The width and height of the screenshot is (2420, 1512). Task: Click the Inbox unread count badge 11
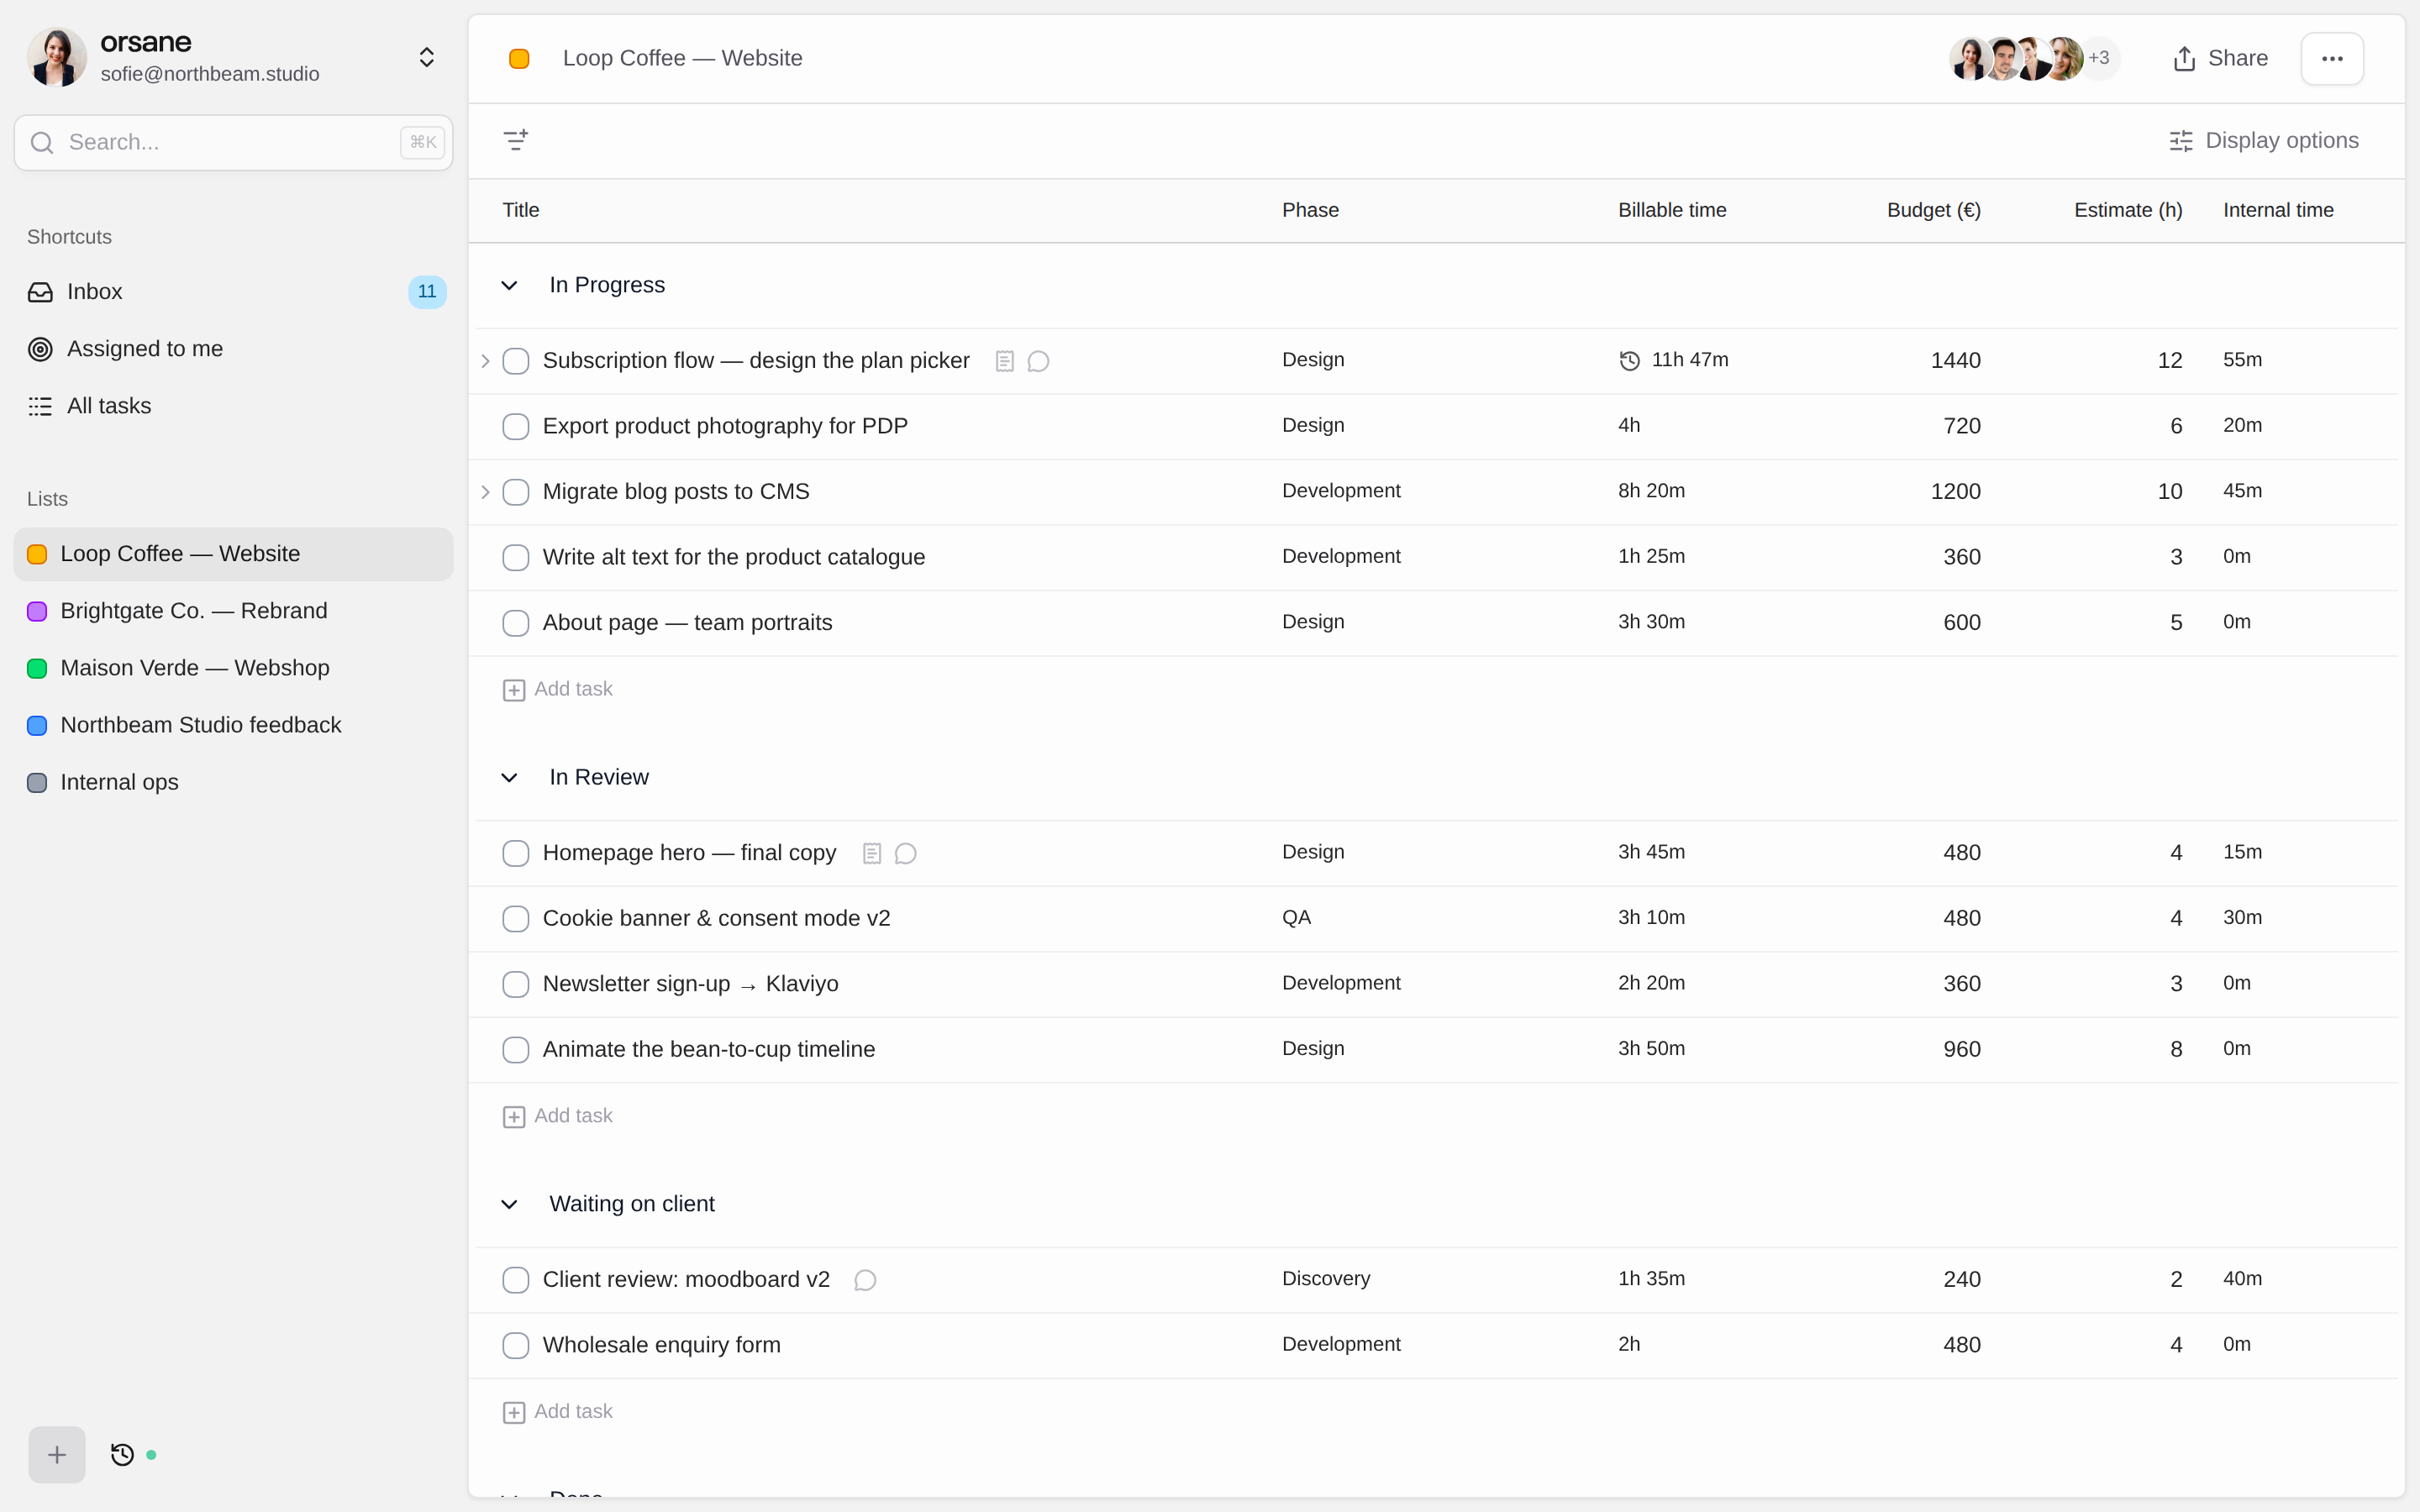[x=427, y=292]
